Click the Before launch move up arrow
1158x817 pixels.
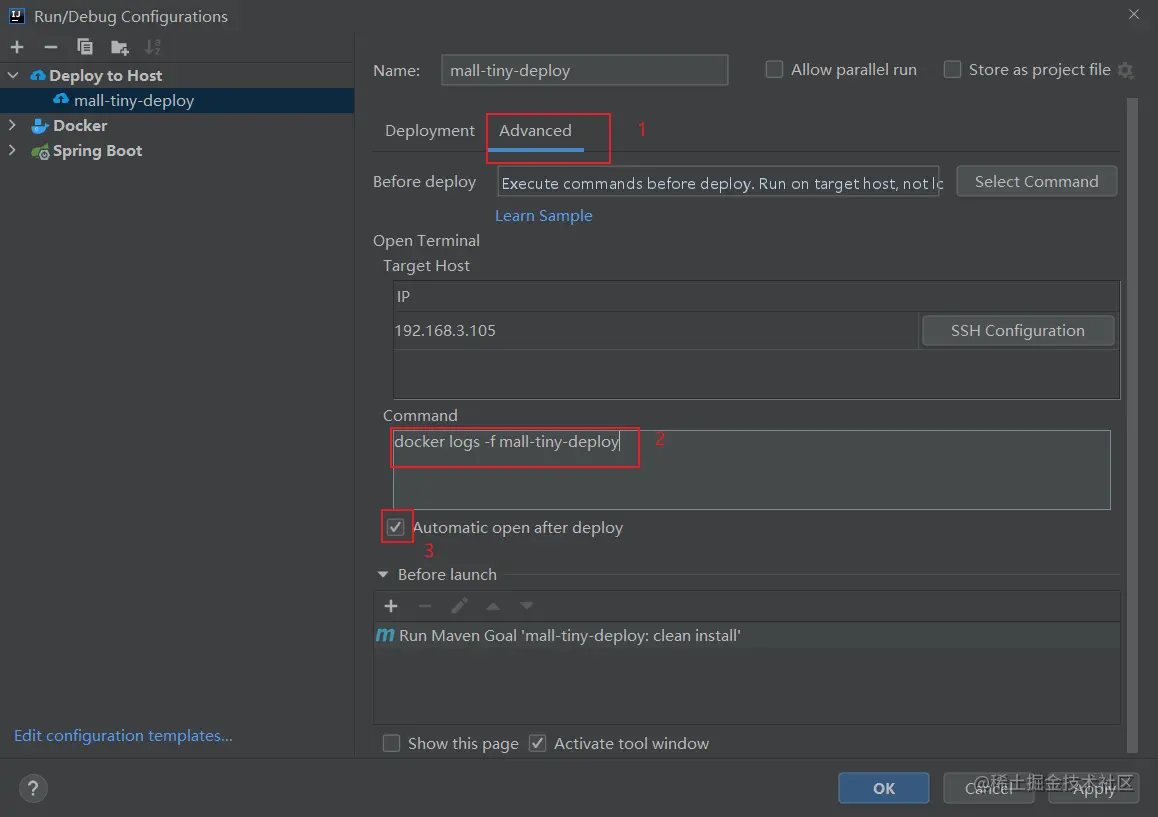point(493,606)
